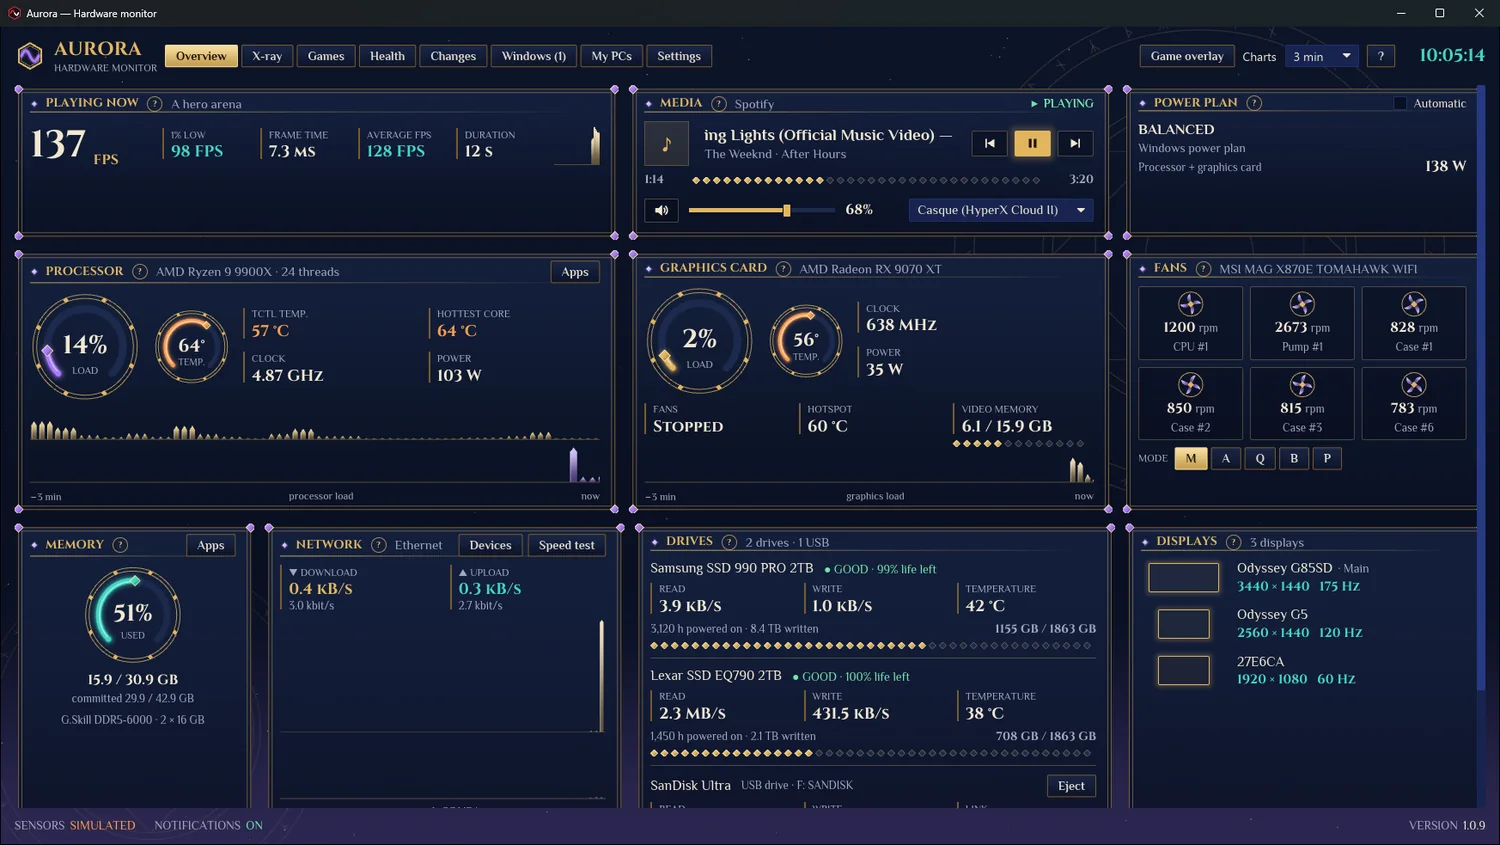Pause the playing track
The width and height of the screenshot is (1500, 845).
1032,143
